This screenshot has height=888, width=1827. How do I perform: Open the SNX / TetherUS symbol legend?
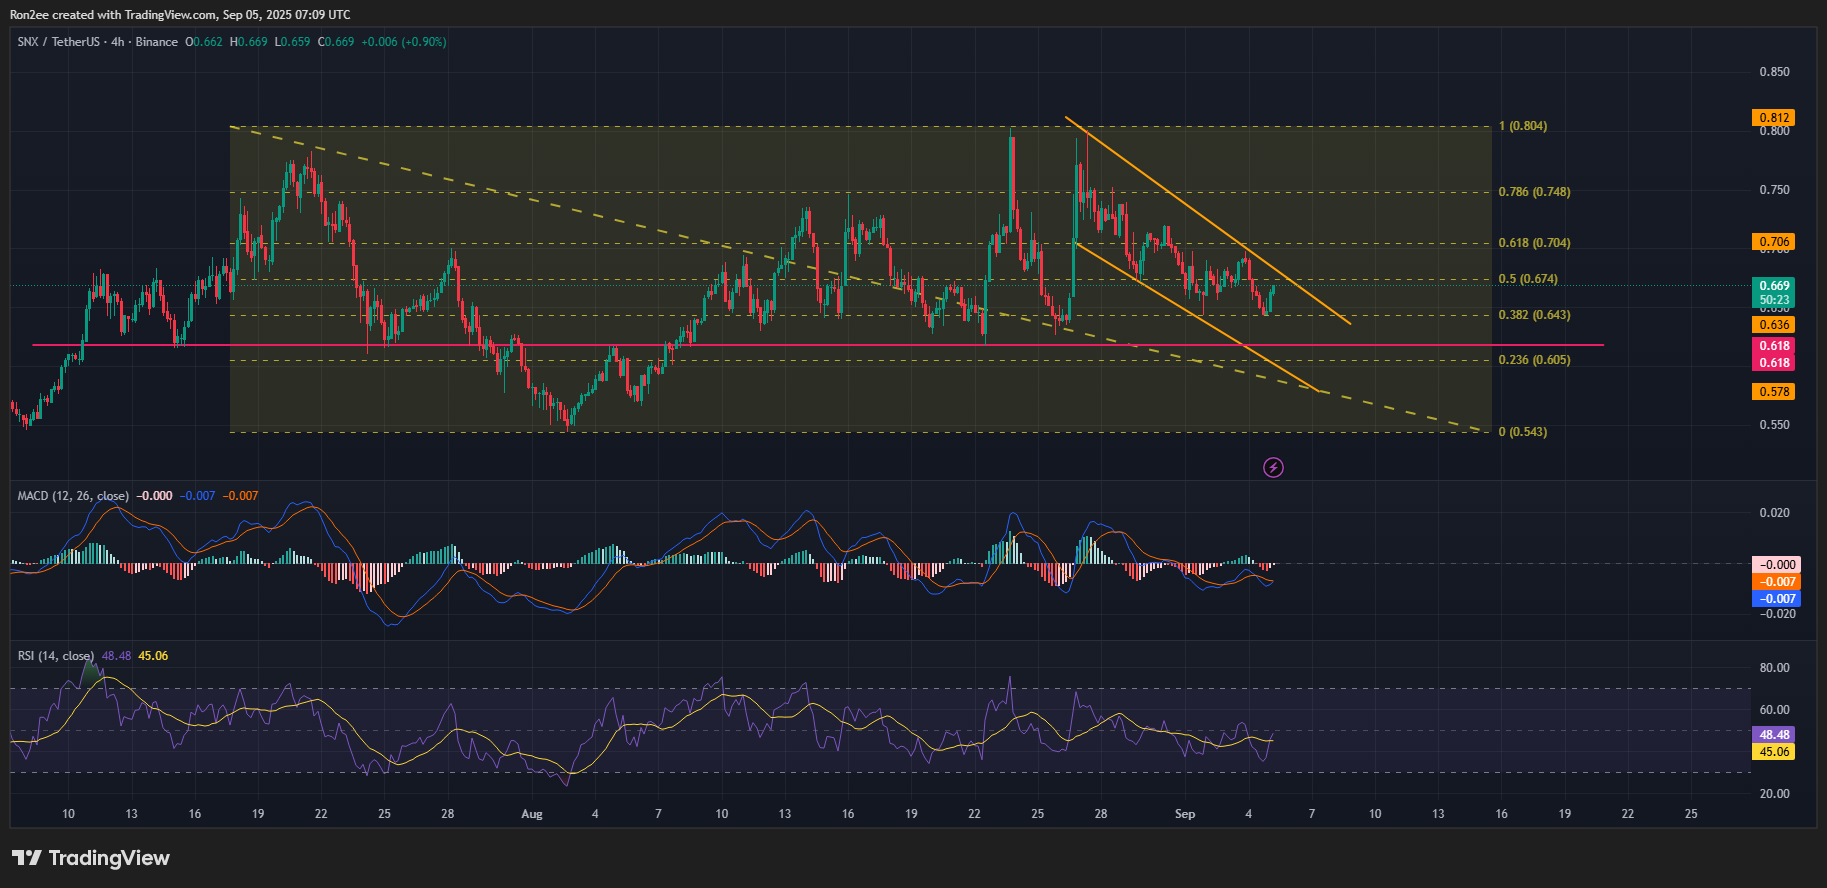click(x=97, y=42)
